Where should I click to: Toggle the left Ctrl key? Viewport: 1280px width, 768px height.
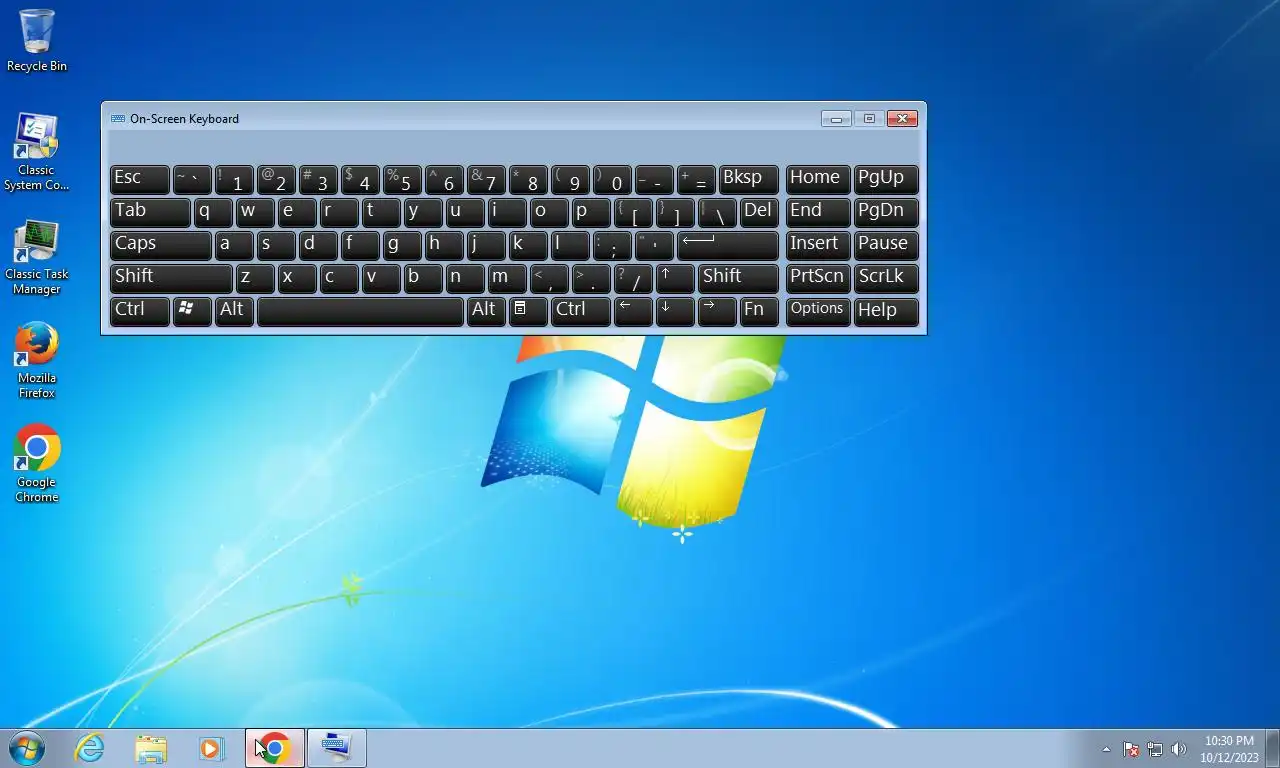click(x=140, y=311)
